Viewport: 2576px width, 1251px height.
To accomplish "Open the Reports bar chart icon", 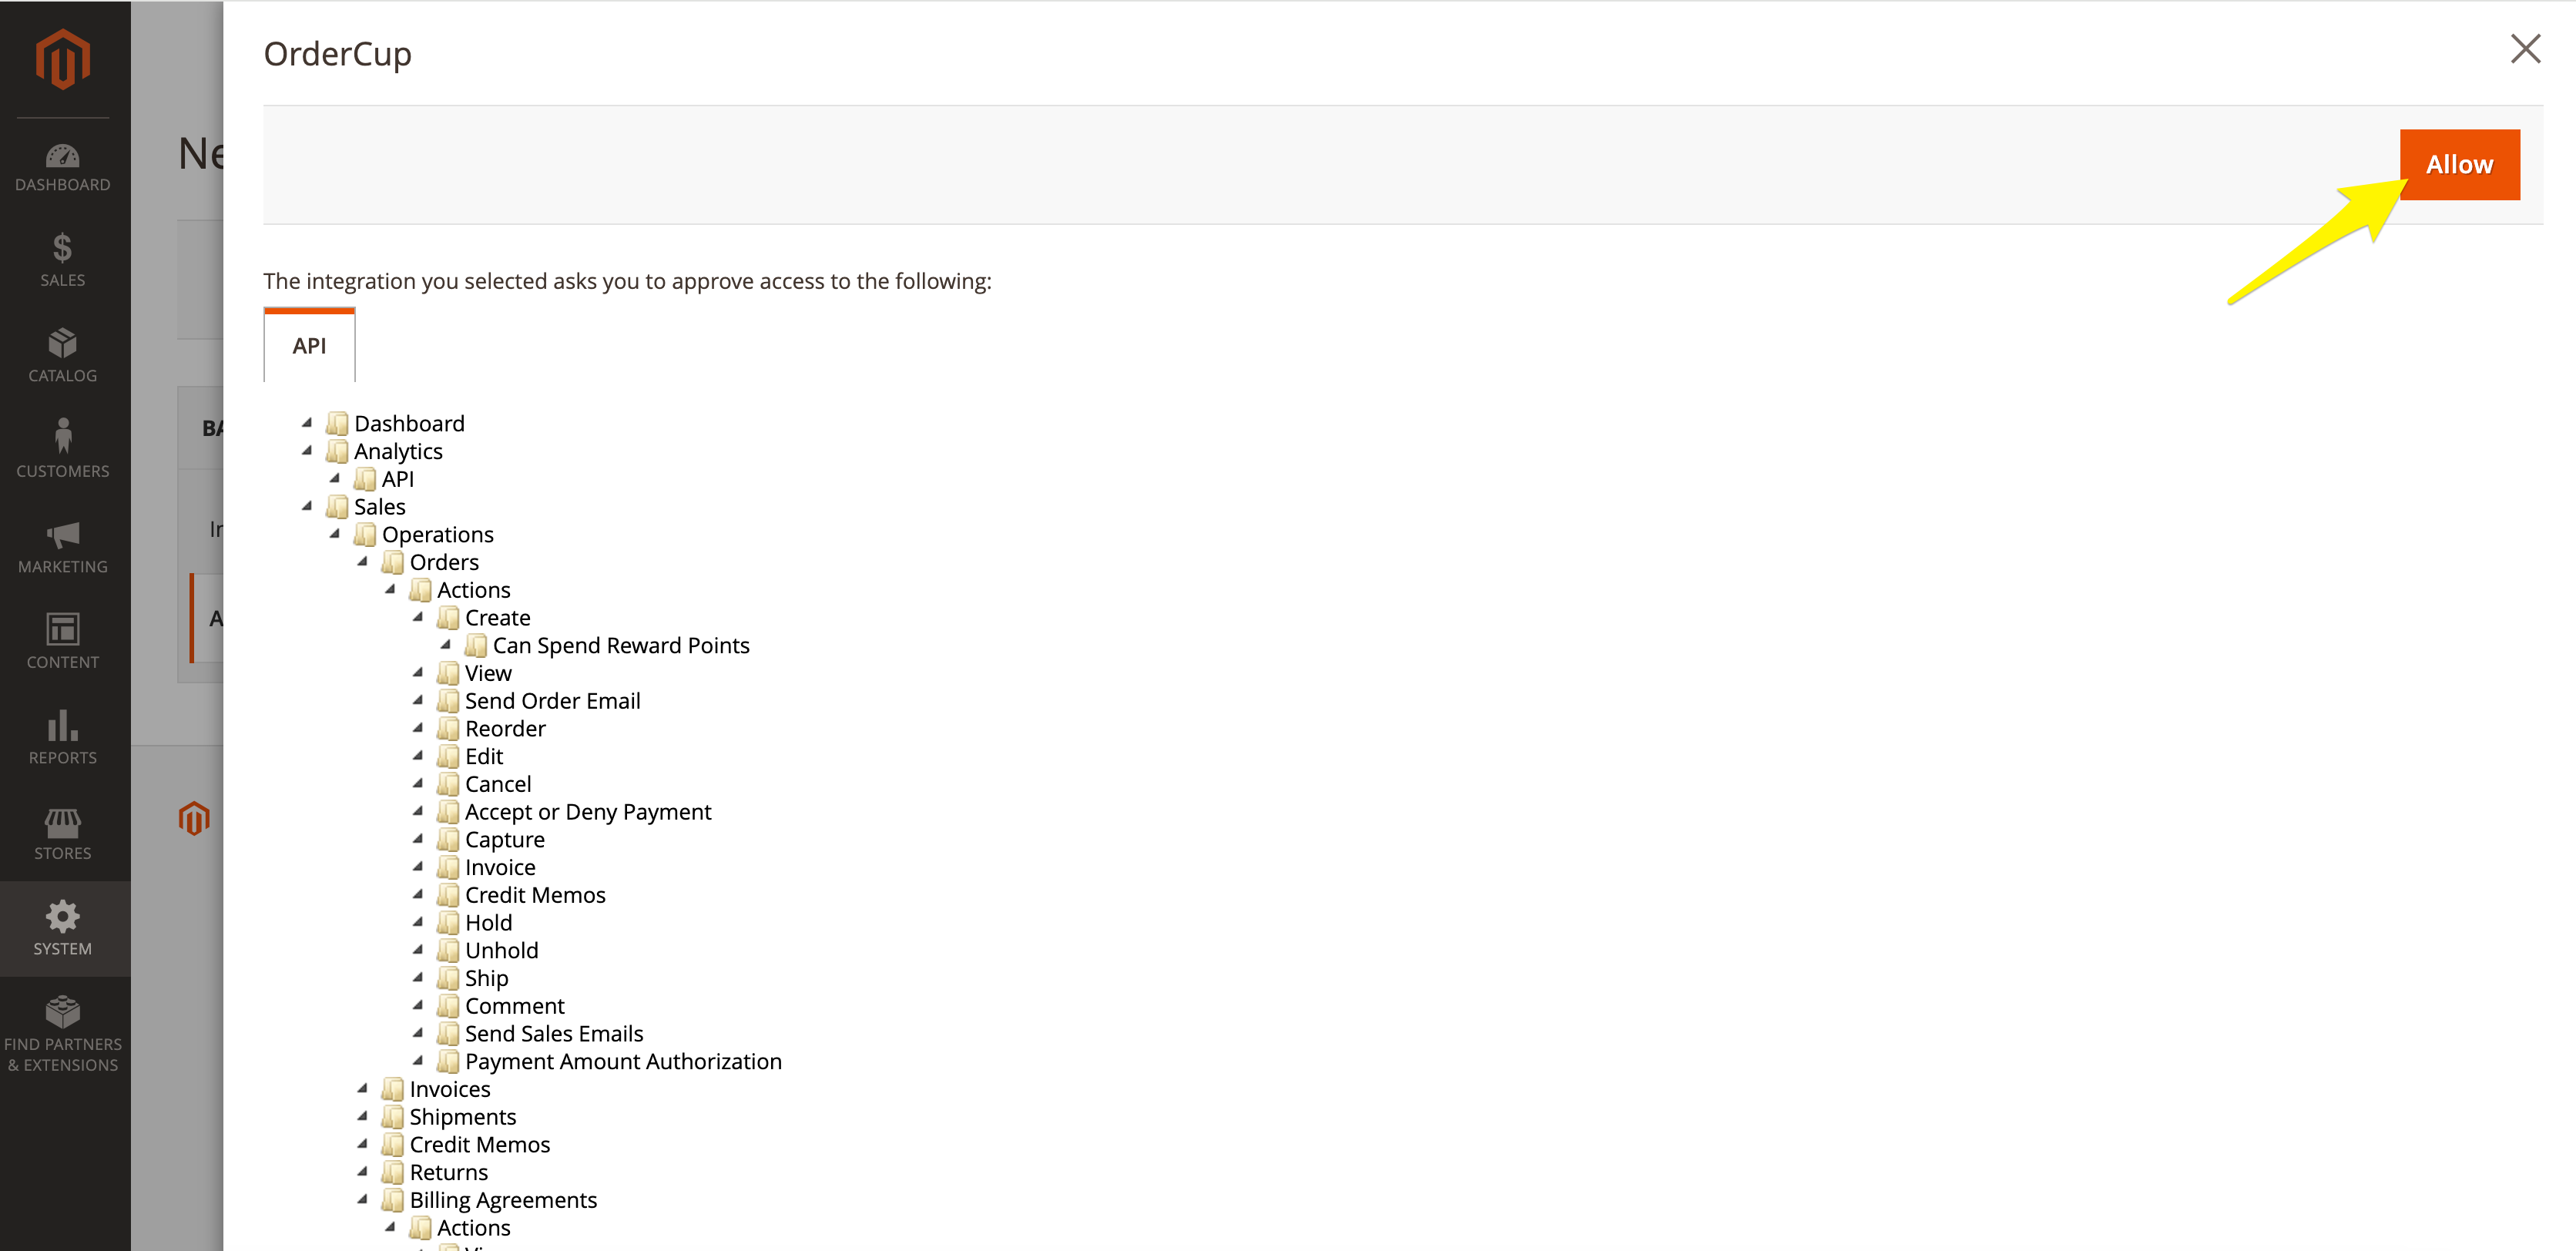I will coord(62,725).
